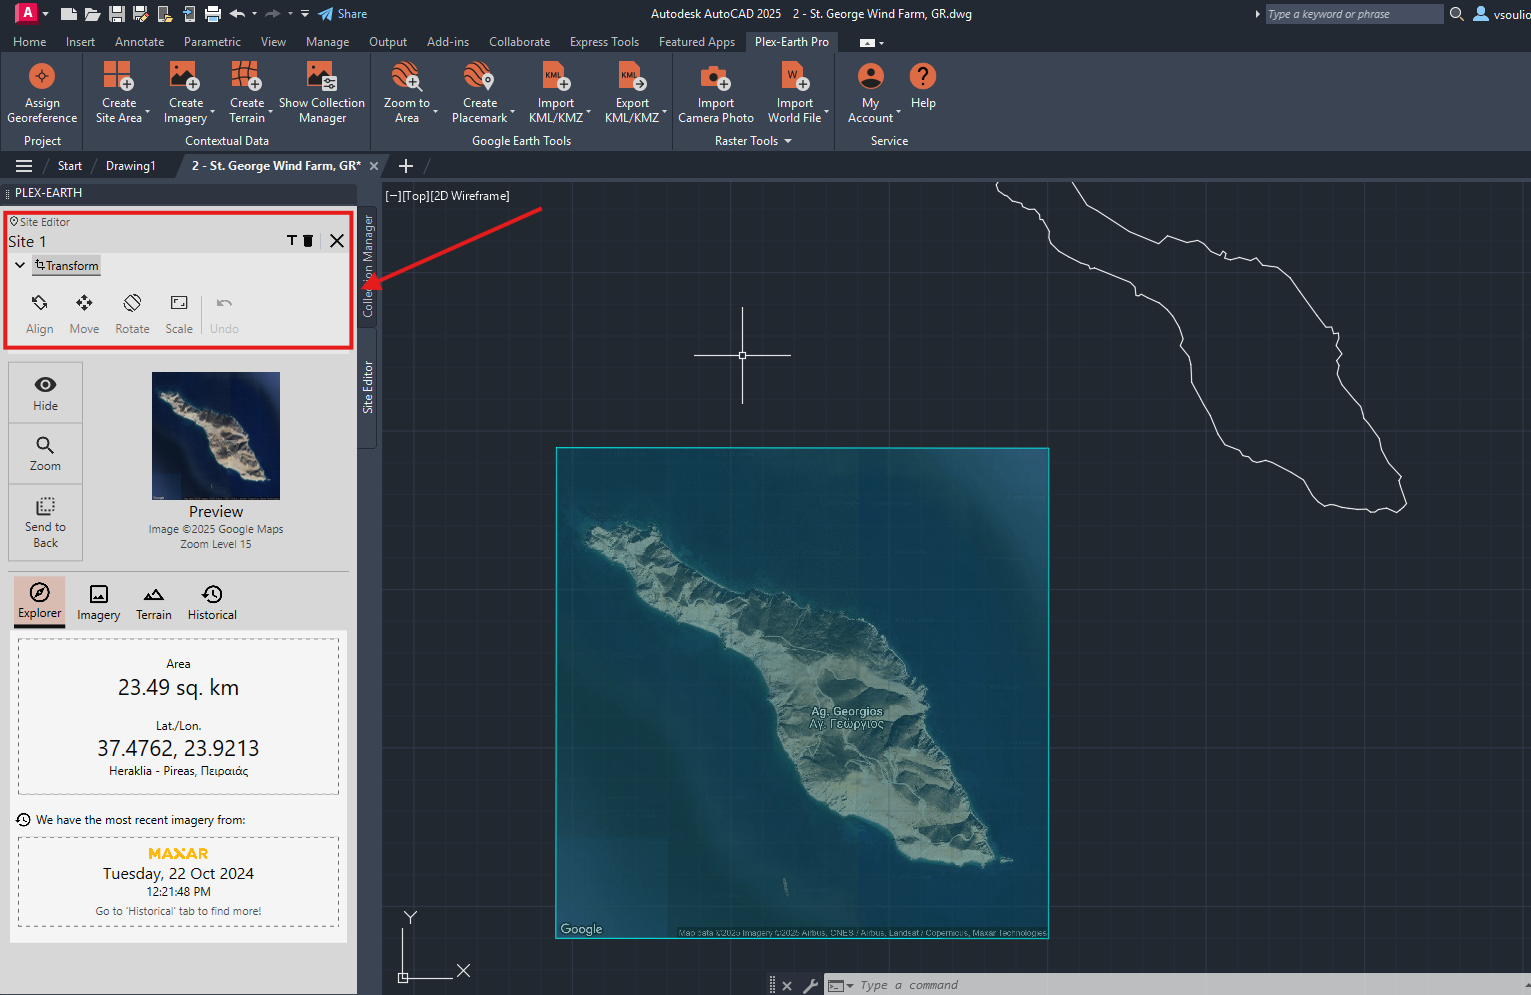1531x995 pixels.
Task: Close the Site Editor panel
Action: click(x=337, y=241)
